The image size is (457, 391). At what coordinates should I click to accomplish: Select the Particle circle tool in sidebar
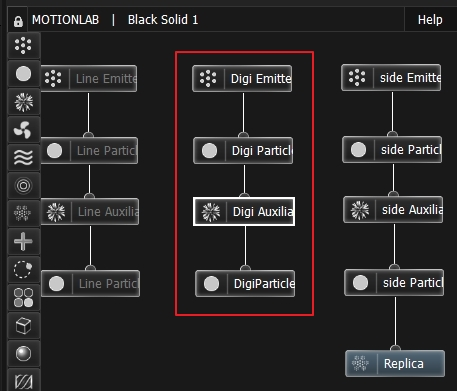pos(23,74)
